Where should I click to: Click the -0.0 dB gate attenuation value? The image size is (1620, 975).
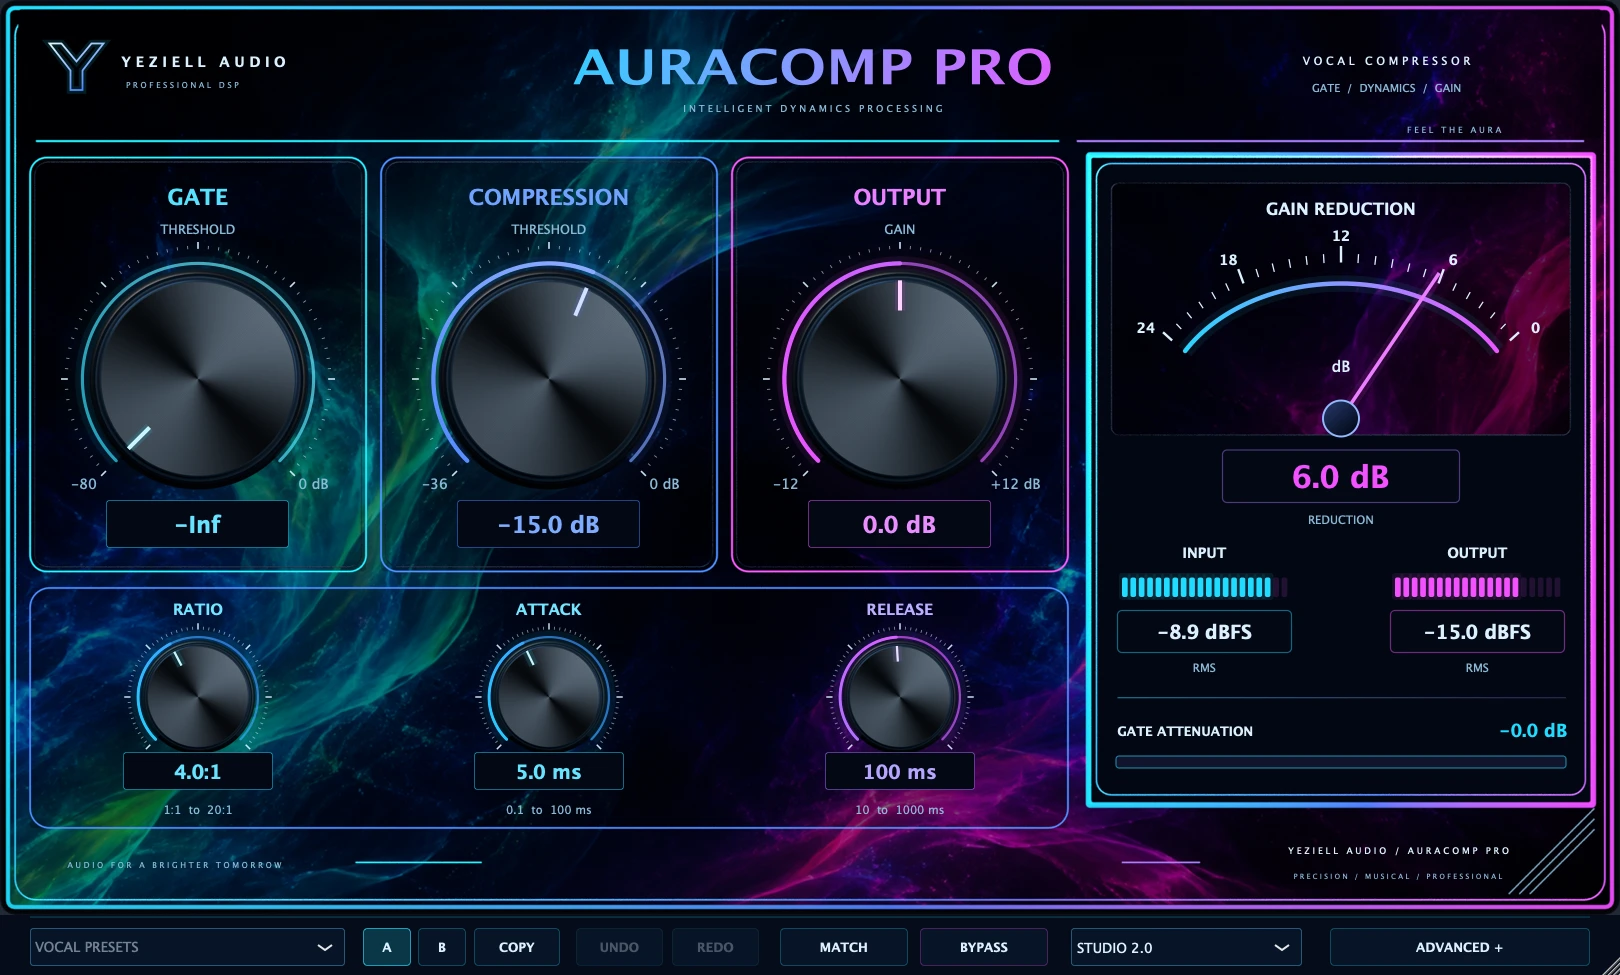coord(1533,731)
